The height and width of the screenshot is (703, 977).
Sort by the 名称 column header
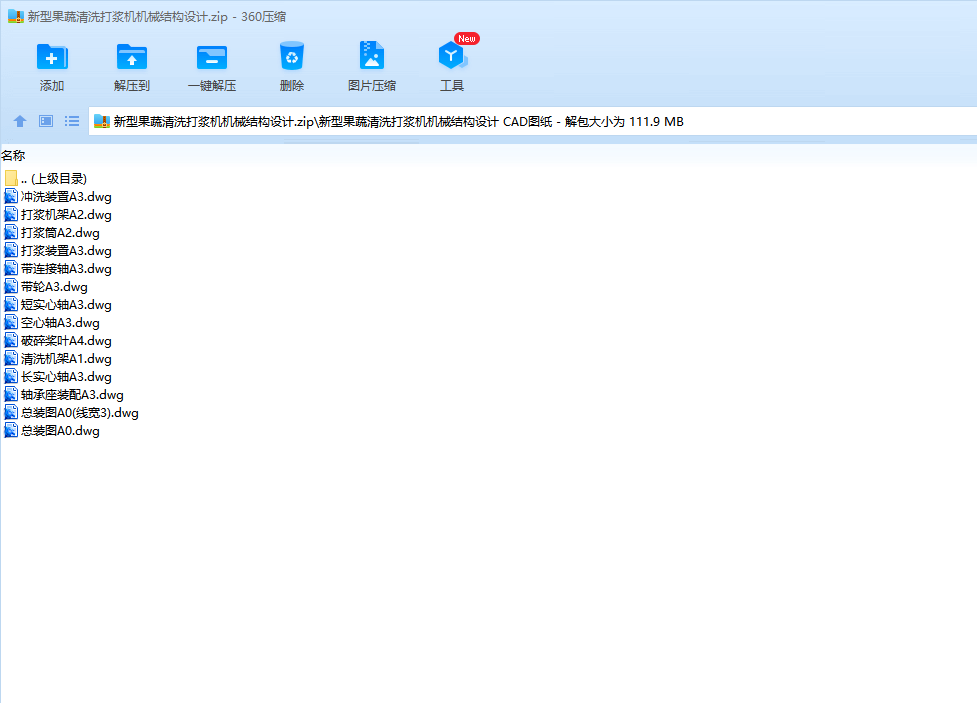13,155
